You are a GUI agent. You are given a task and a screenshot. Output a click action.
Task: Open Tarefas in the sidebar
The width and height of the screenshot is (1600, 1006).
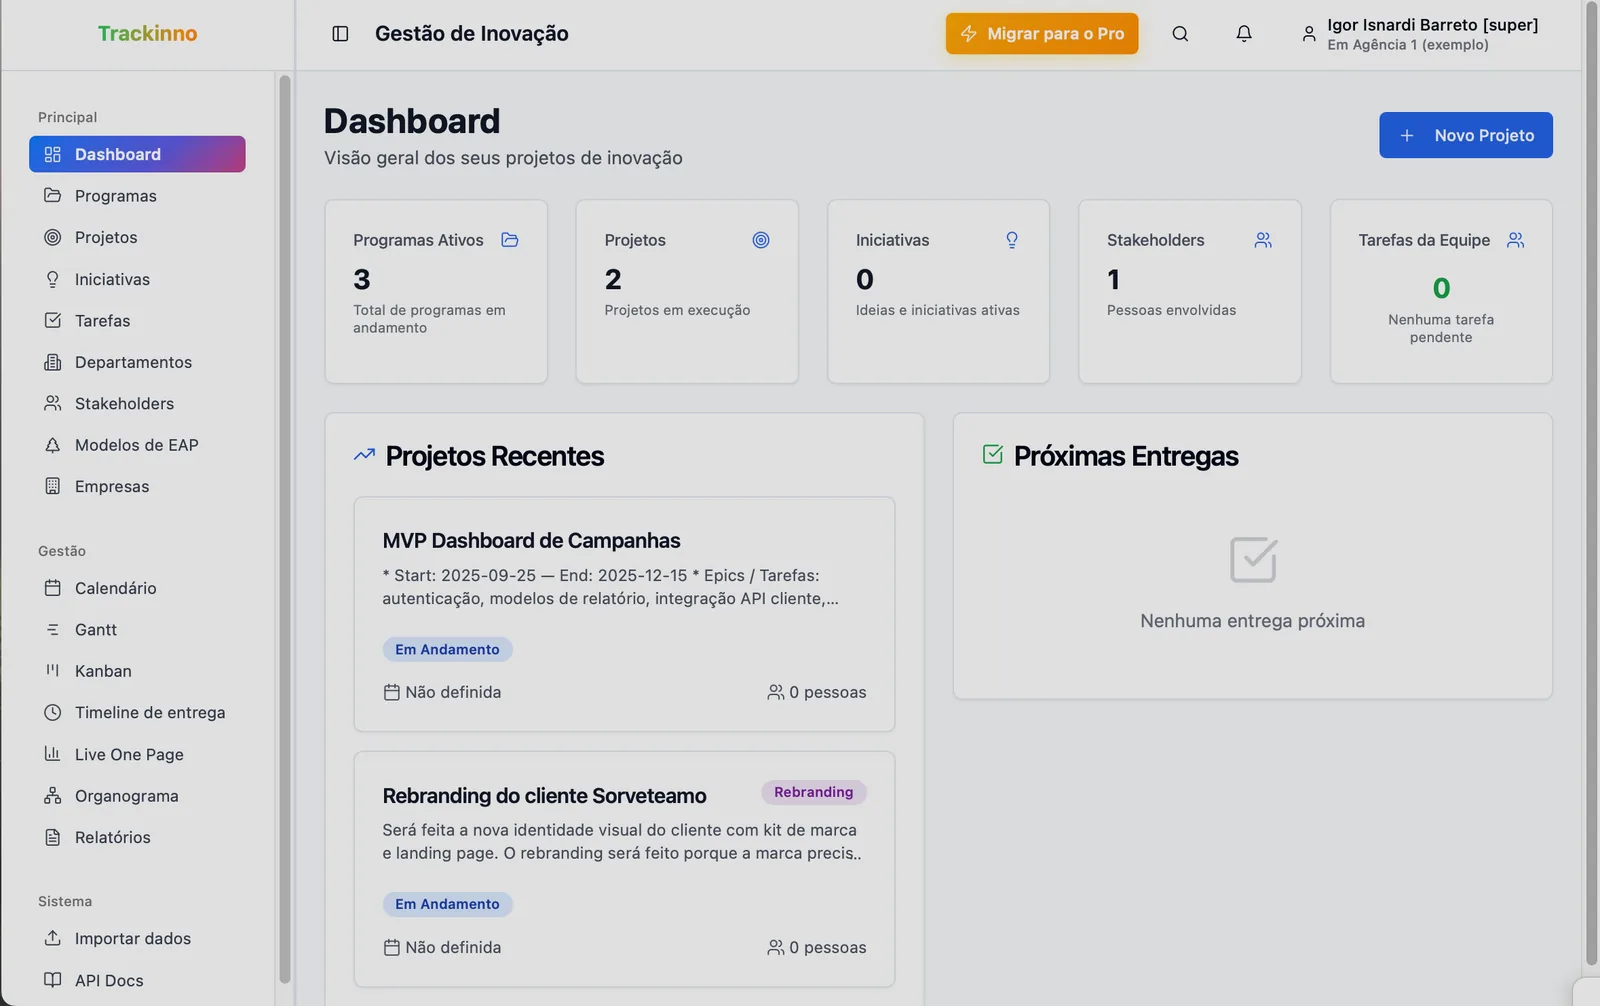click(137, 320)
